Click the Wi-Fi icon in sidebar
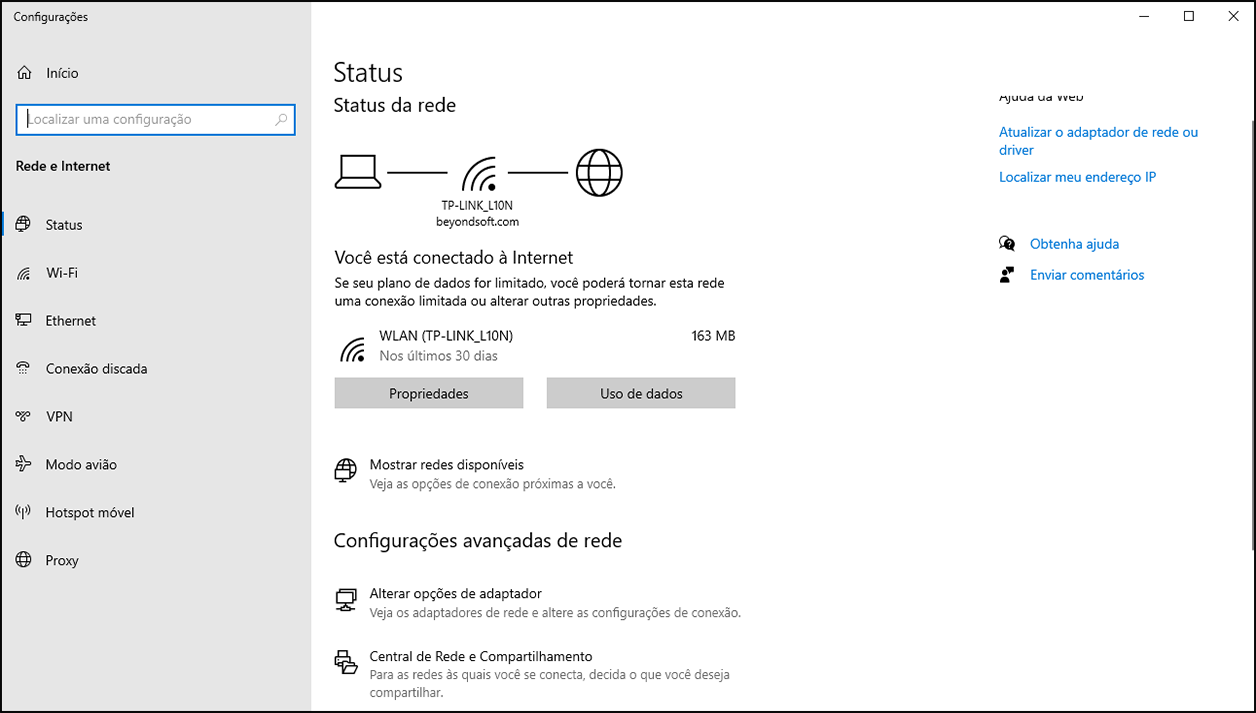Screen dimensions: 1256x713 (x=24, y=273)
